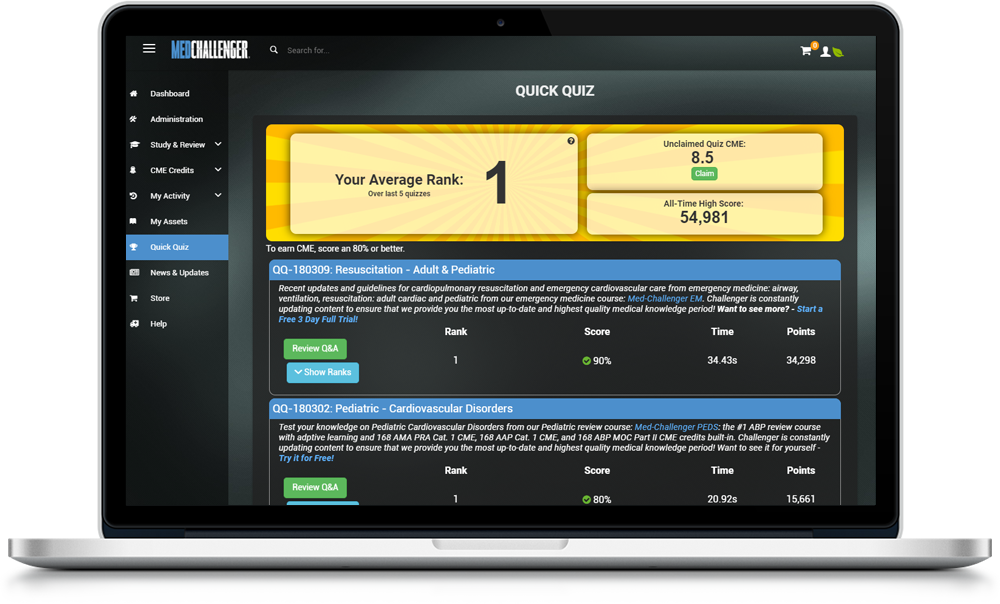Screen dimensions: 1000x604
Task: Expand the My Activity submenu chevron
Action: (x=218, y=195)
